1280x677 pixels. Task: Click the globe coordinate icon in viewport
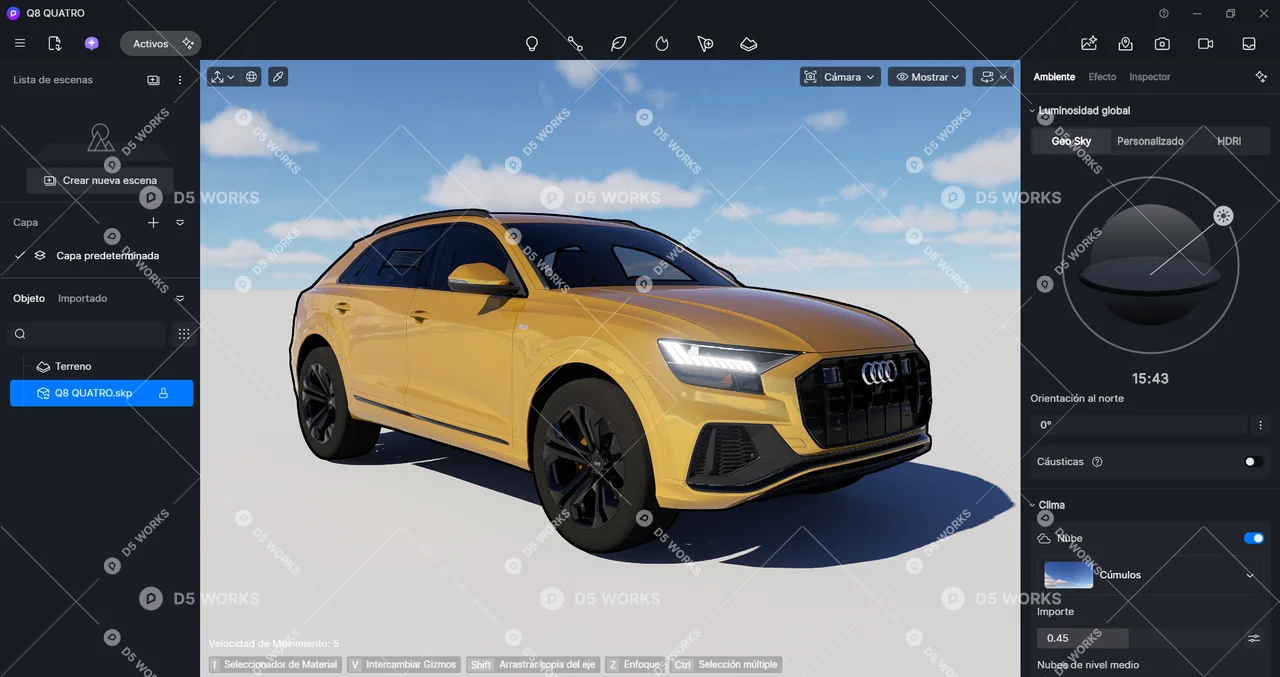[x=251, y=77]
